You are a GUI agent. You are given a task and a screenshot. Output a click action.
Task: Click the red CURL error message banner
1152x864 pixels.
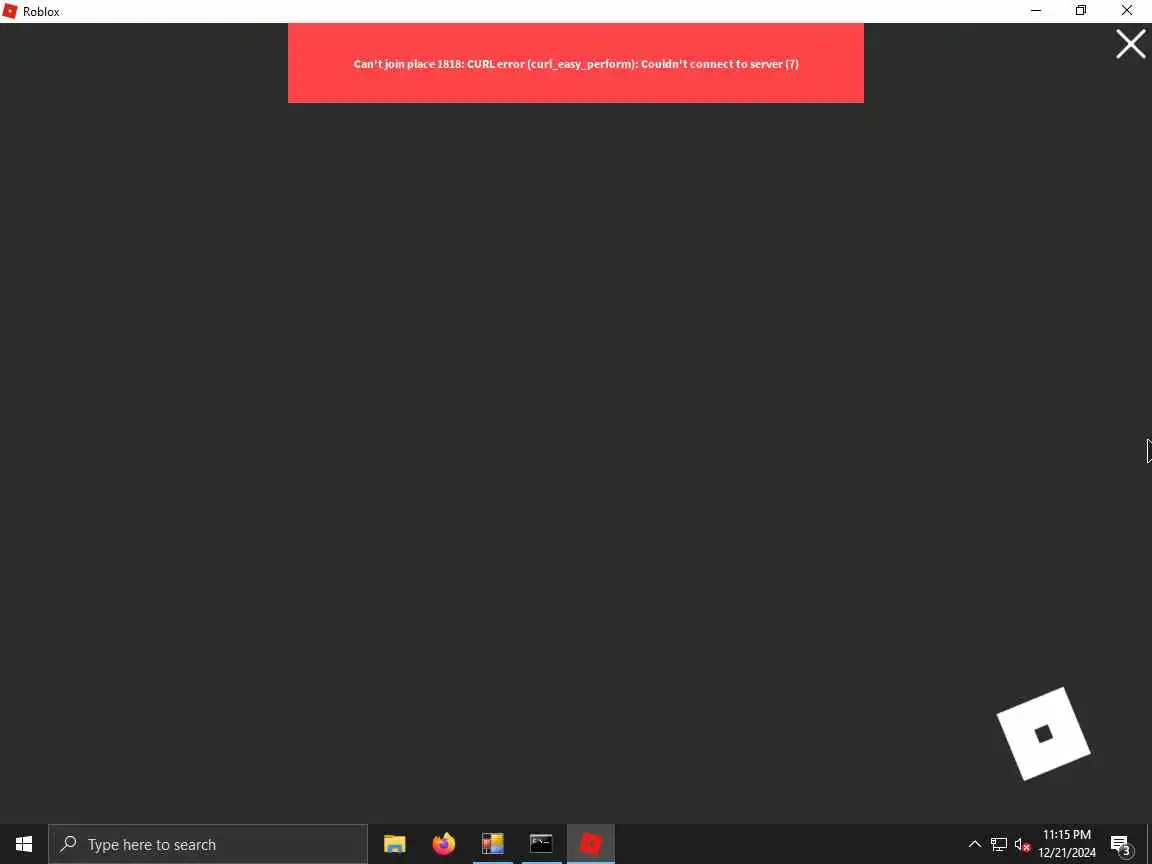coord(575,63)
